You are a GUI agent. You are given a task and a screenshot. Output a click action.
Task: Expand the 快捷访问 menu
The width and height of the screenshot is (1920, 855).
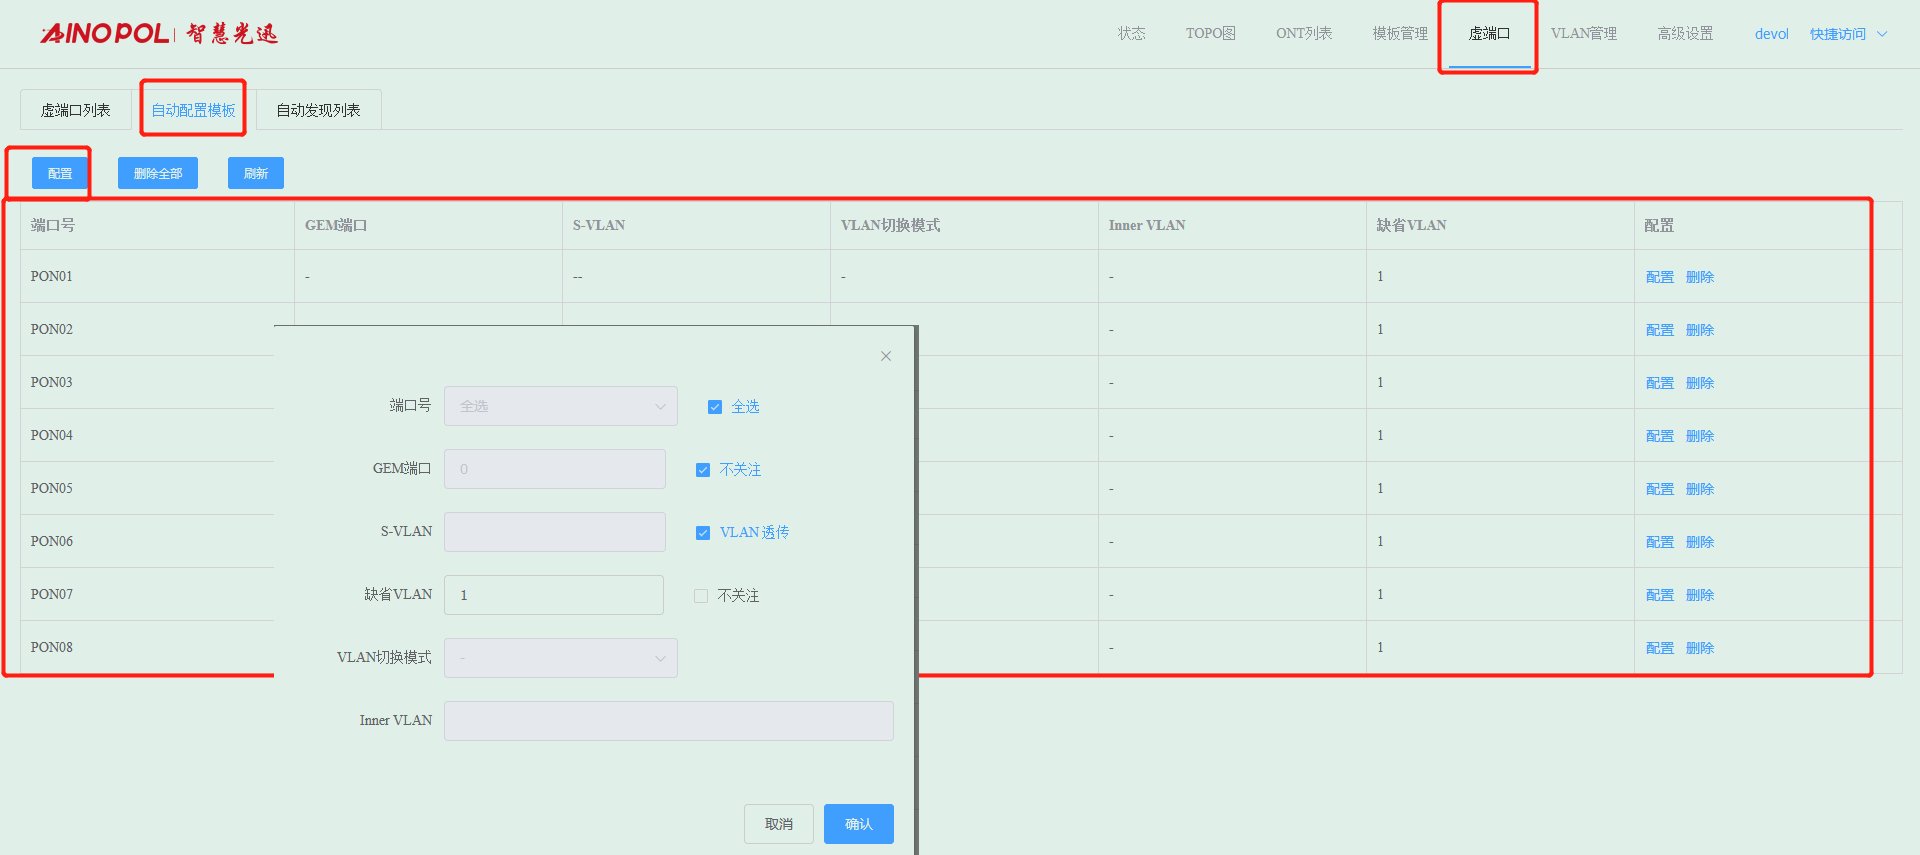point(1847,34)
